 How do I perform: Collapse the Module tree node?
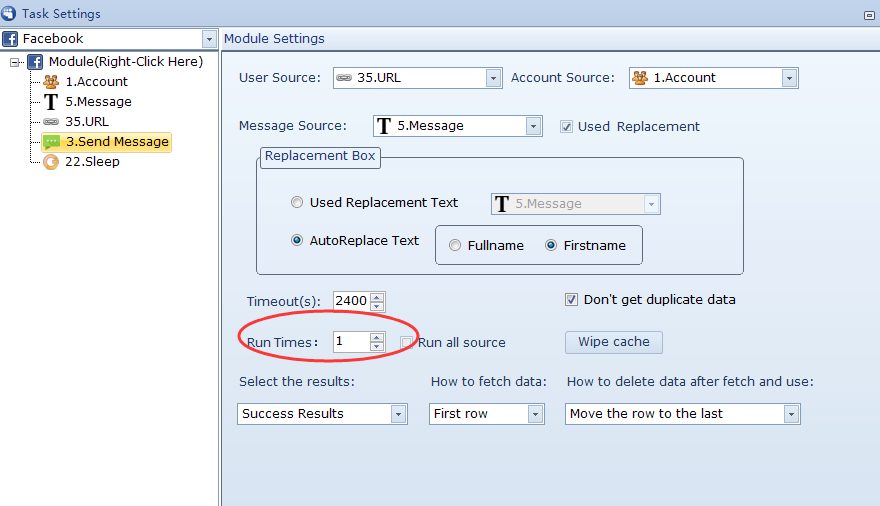click(16, 62)
